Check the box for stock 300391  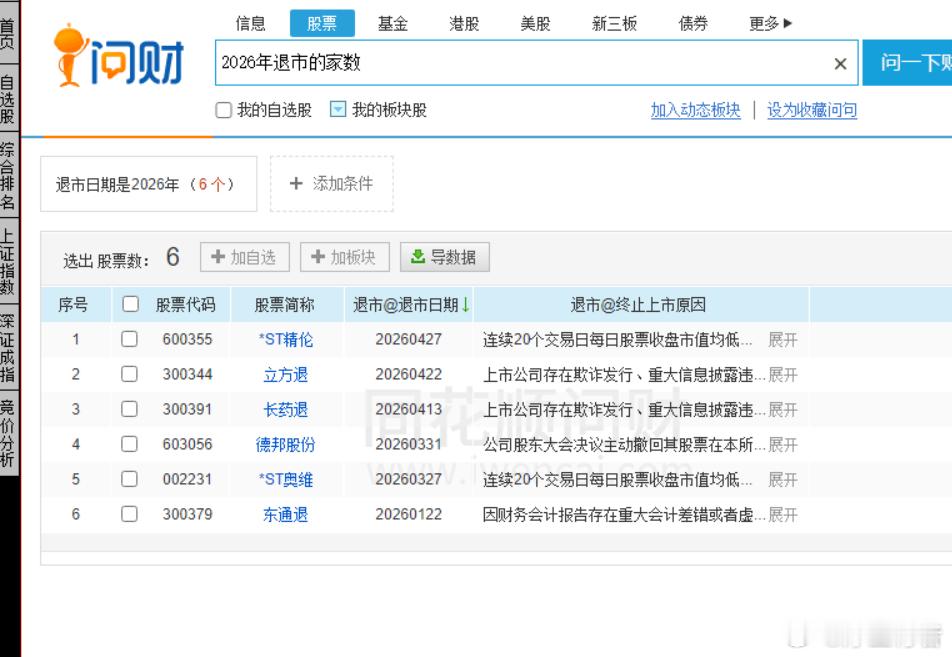click(x=129, y=409)
